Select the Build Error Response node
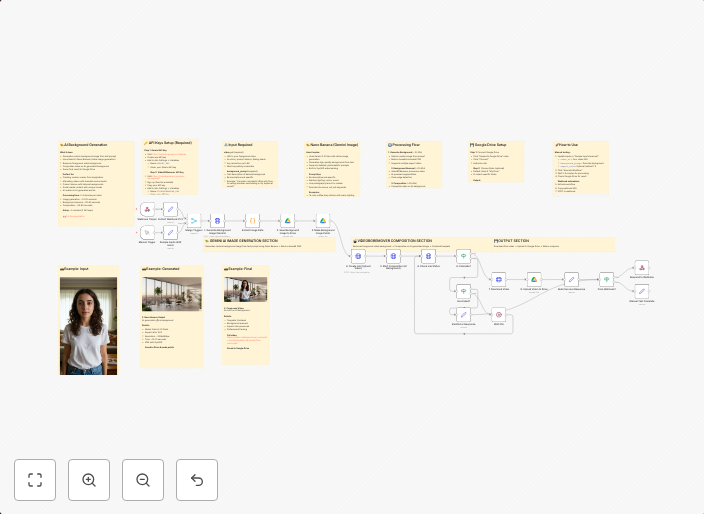This screenshot has width=704, height=514. tap(463, 314)
